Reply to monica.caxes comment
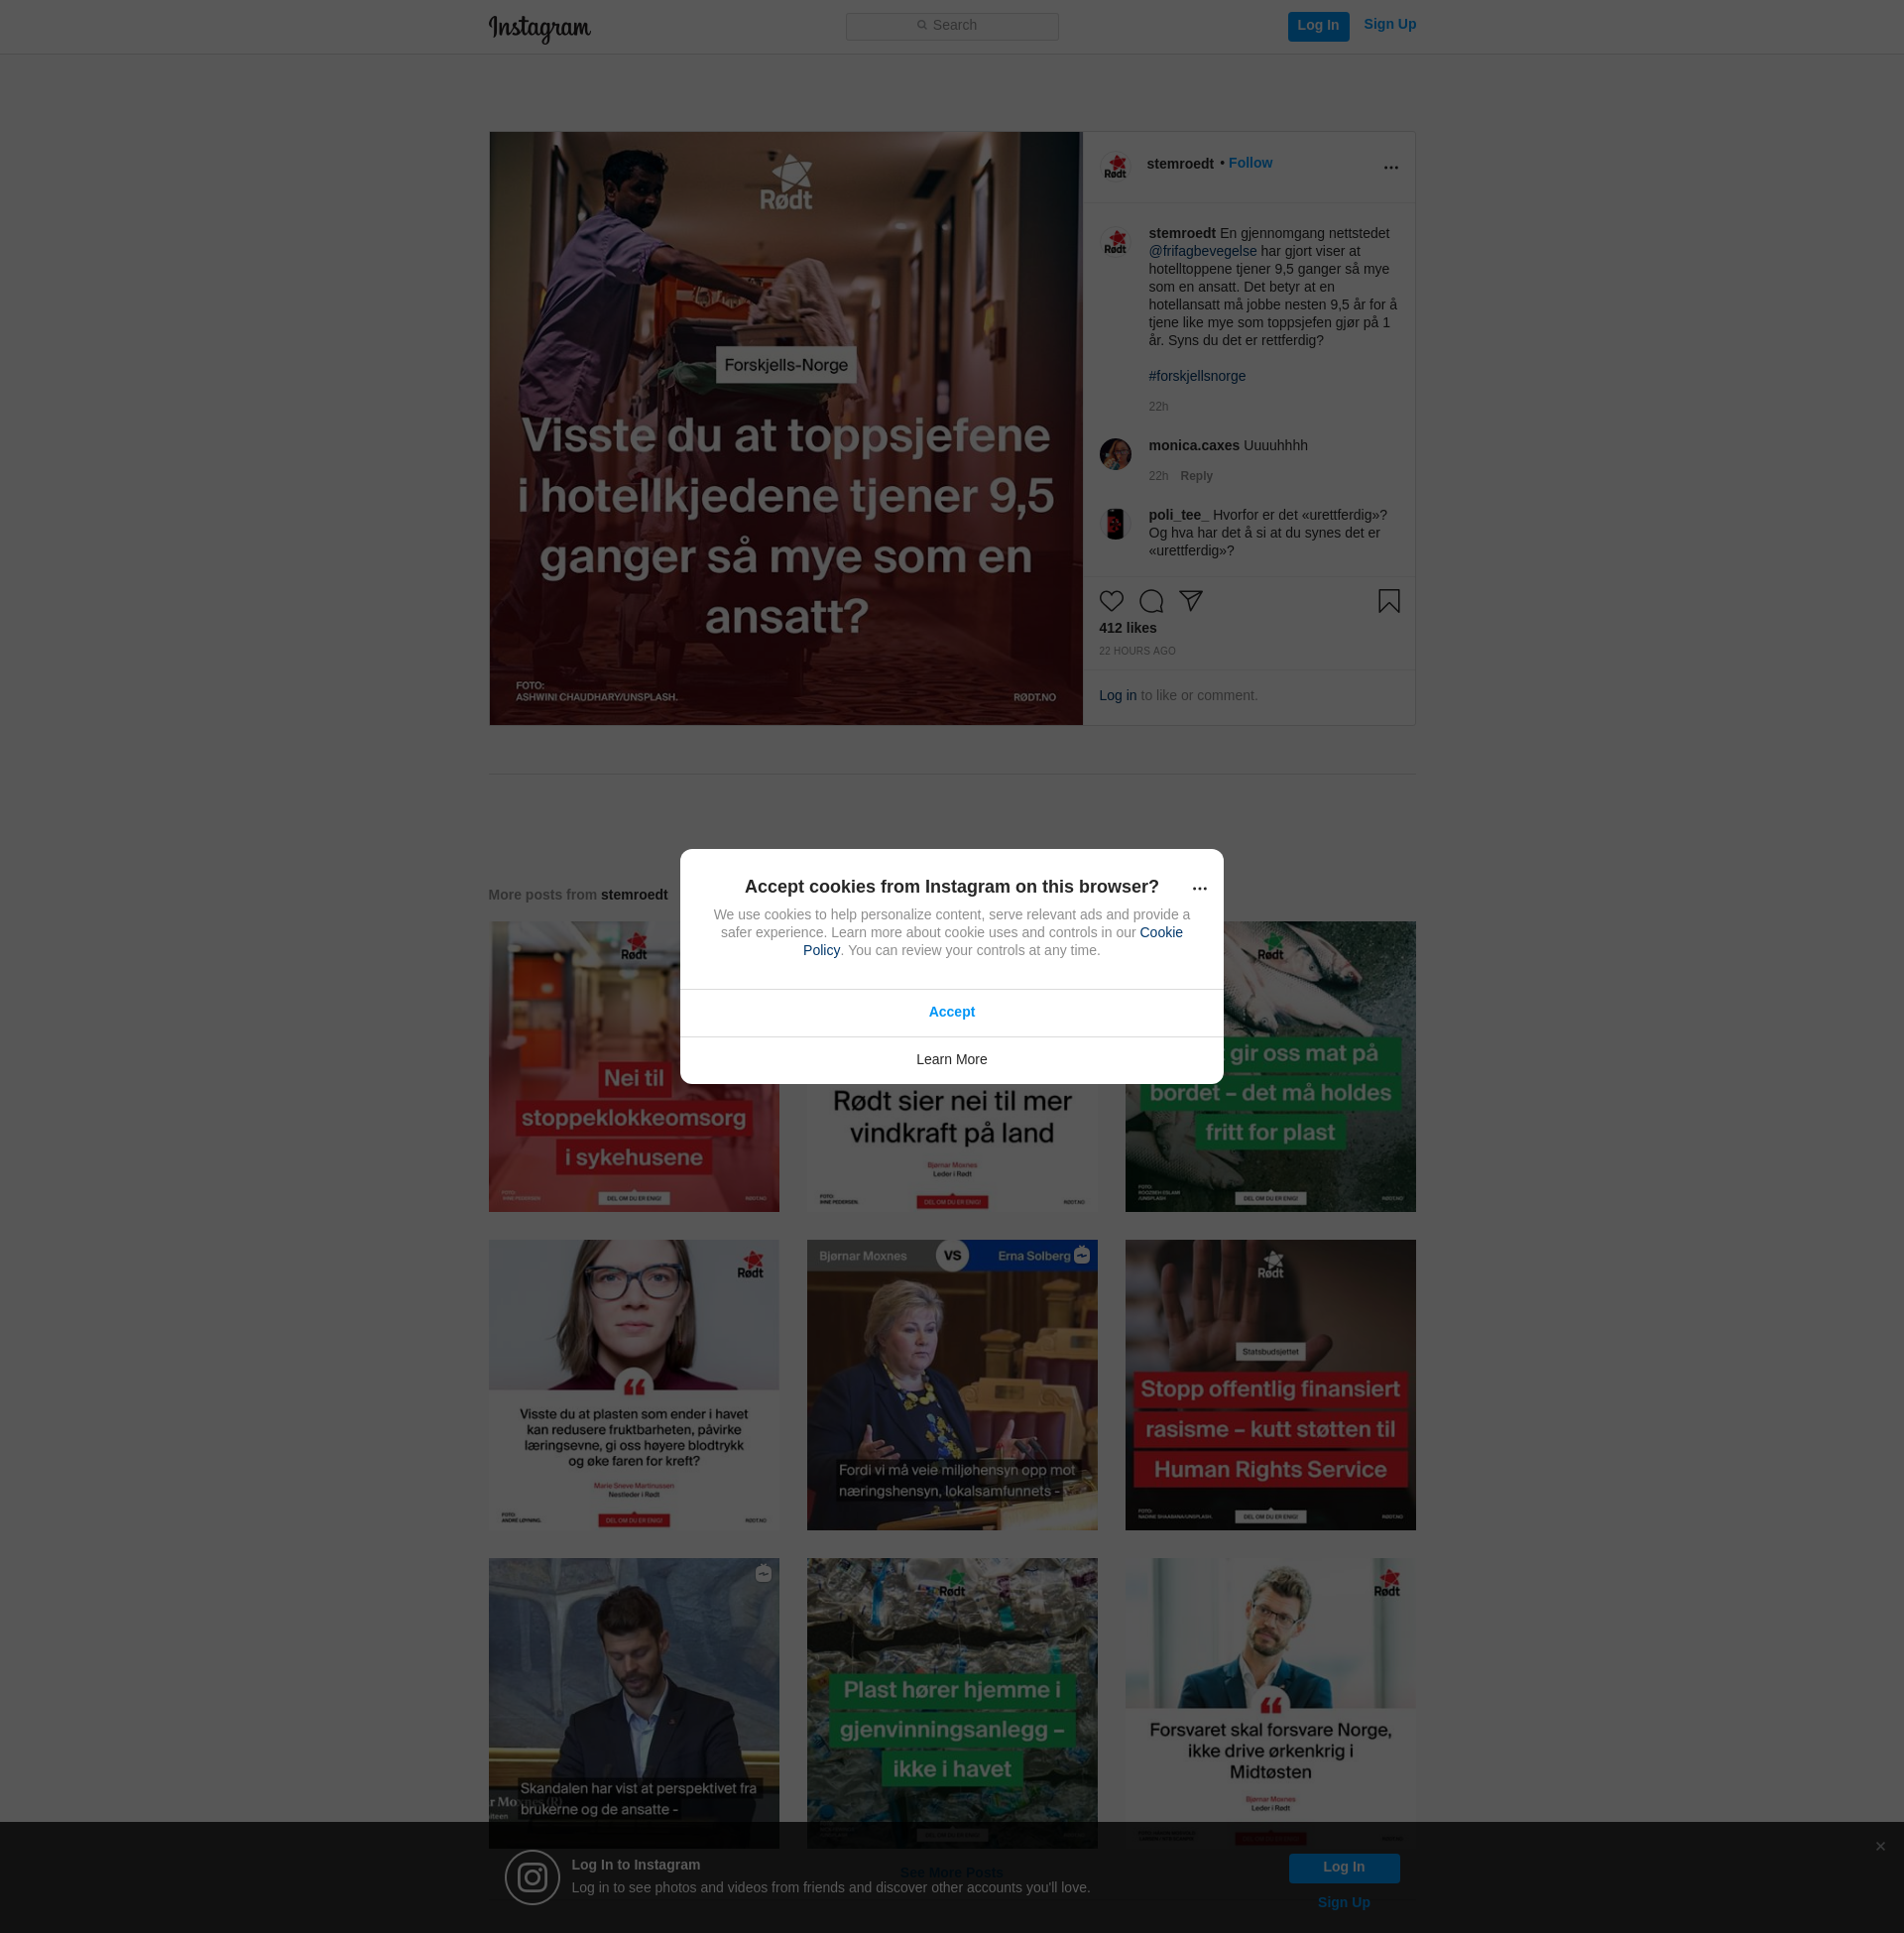Screen dimensions: 1904x1933 [1195, 476]
